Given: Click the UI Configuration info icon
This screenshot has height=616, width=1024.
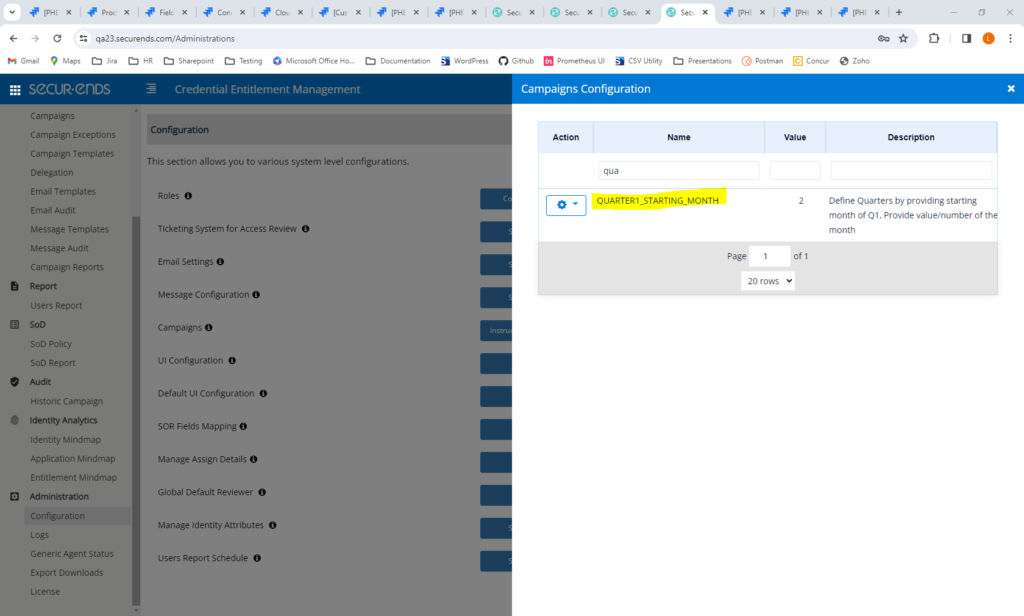Looking at the screenshot, I should coord(232,361).
